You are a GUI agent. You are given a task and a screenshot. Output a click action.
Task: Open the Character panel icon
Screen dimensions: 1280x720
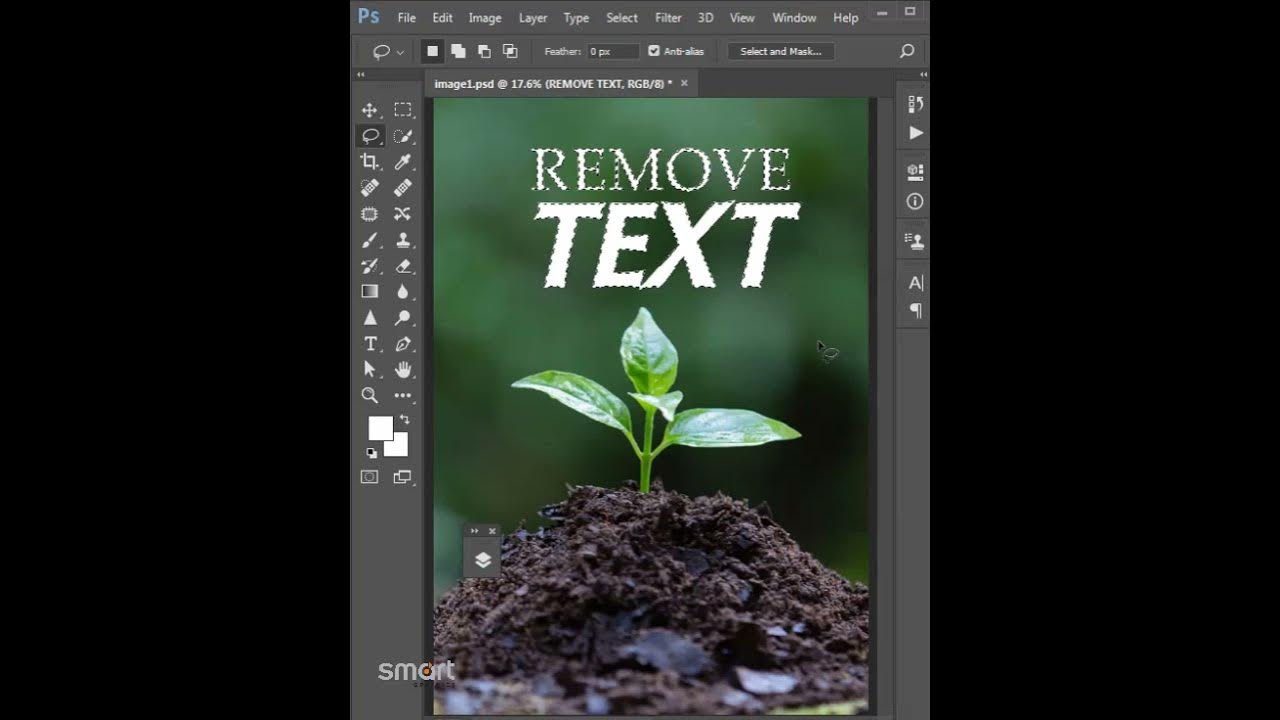pos(915,283)
